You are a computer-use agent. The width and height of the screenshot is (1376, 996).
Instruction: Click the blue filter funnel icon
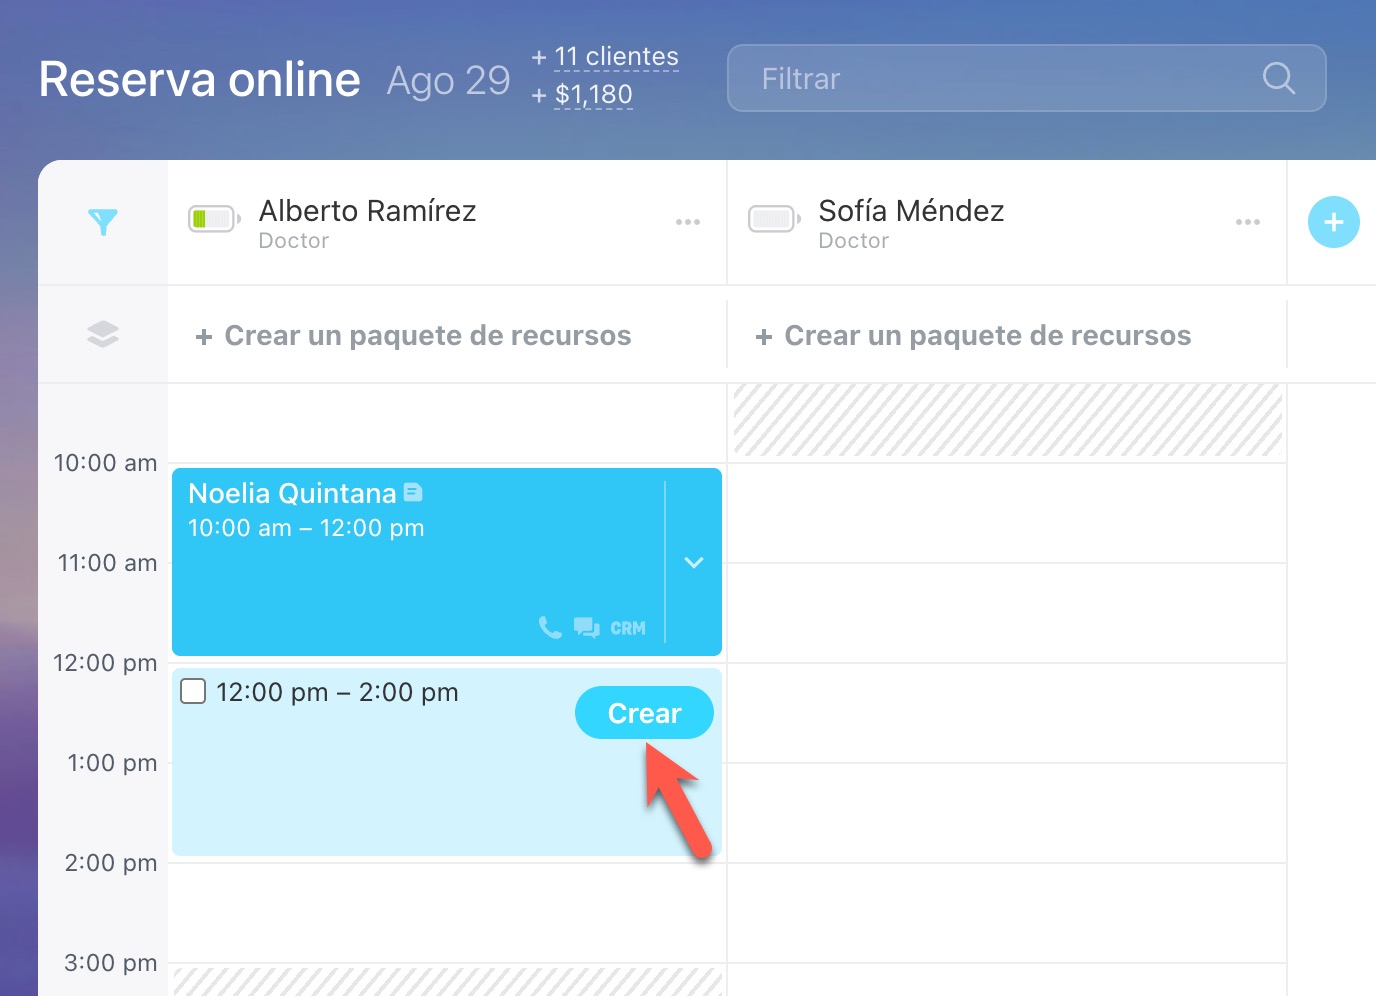[x=103, y=222]
